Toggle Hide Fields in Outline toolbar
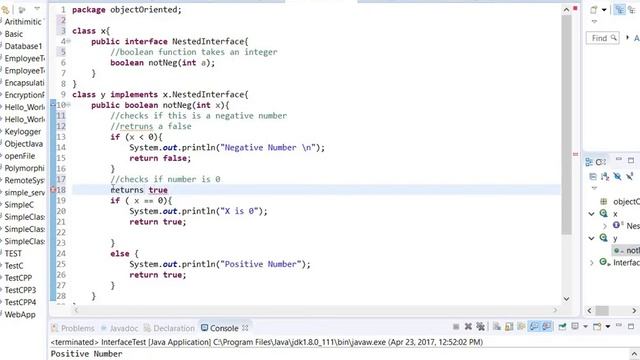 (x=618, y=176)
